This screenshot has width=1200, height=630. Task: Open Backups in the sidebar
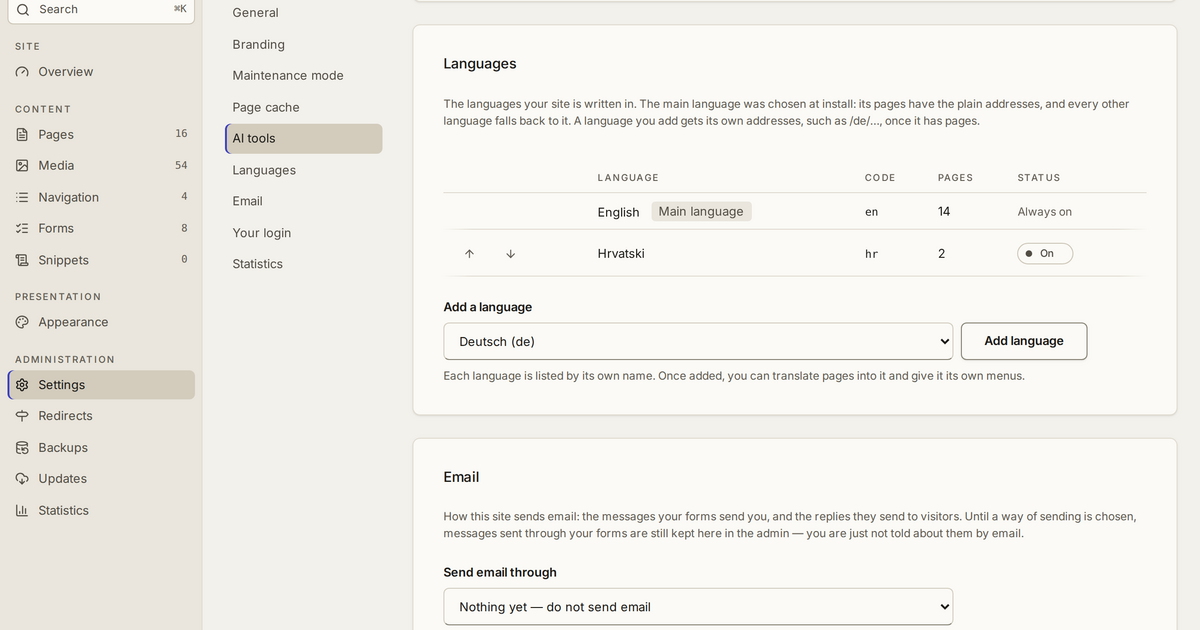pyautogui.click(x=101, y=448)
